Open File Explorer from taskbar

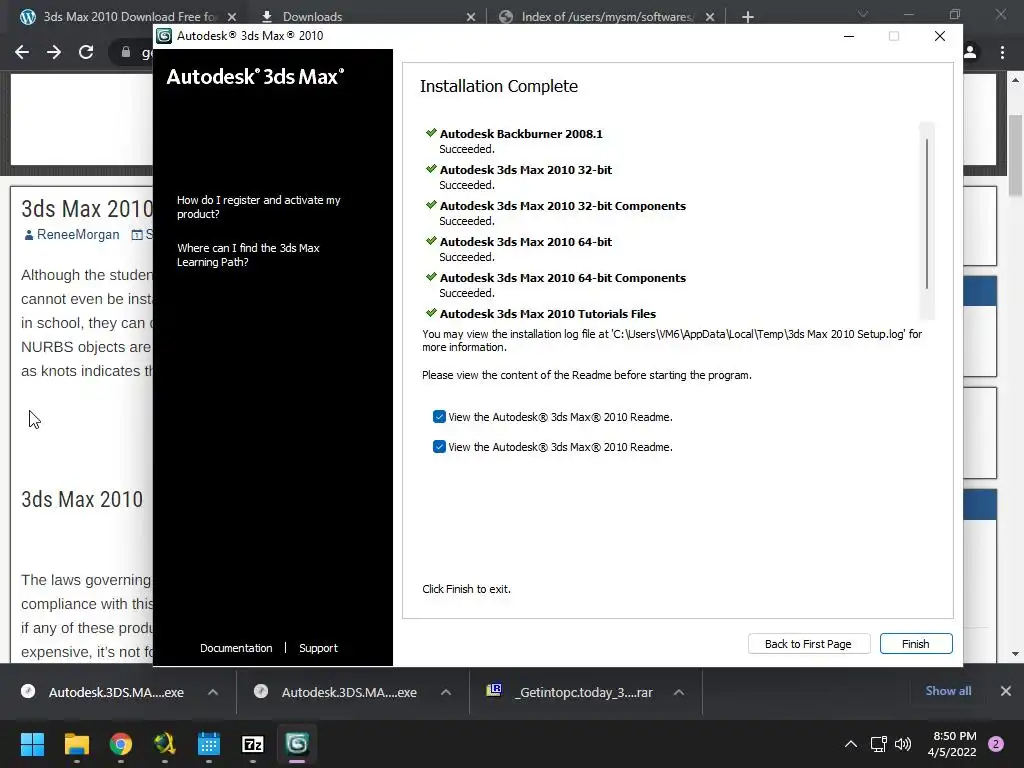[x=76, y=744]
